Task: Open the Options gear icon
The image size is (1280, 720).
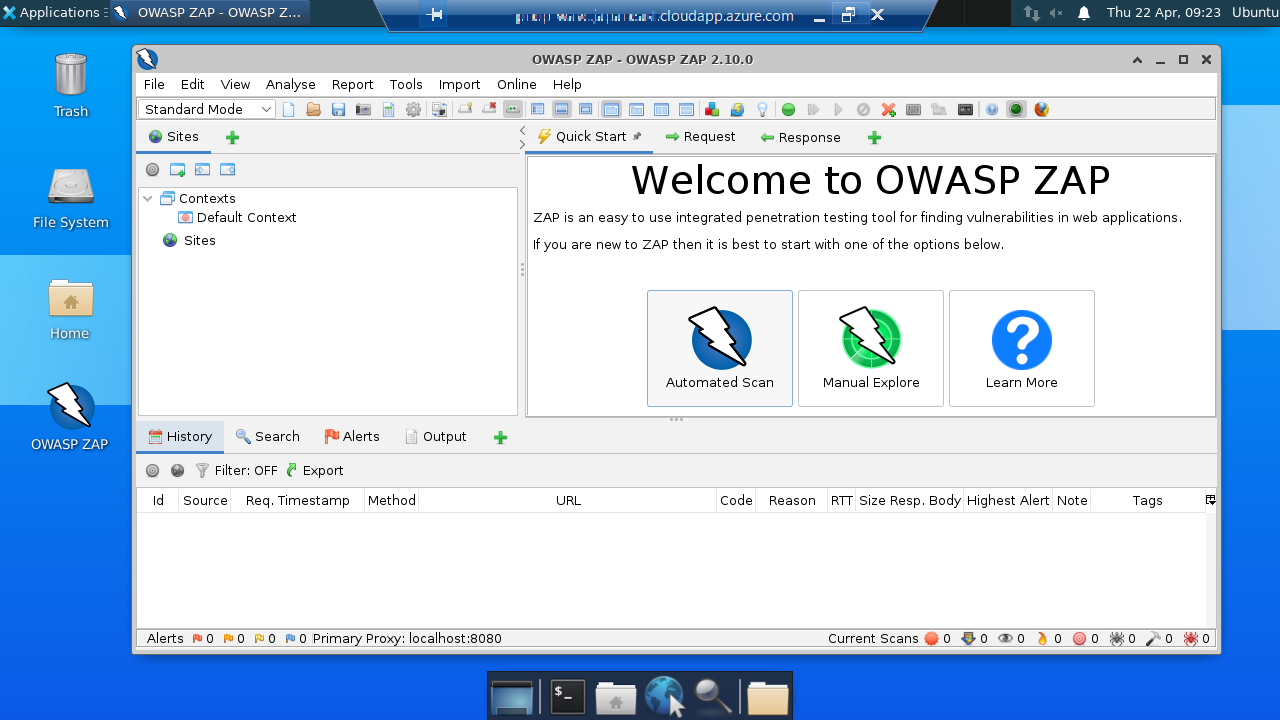Action: [x=413, y=109]
